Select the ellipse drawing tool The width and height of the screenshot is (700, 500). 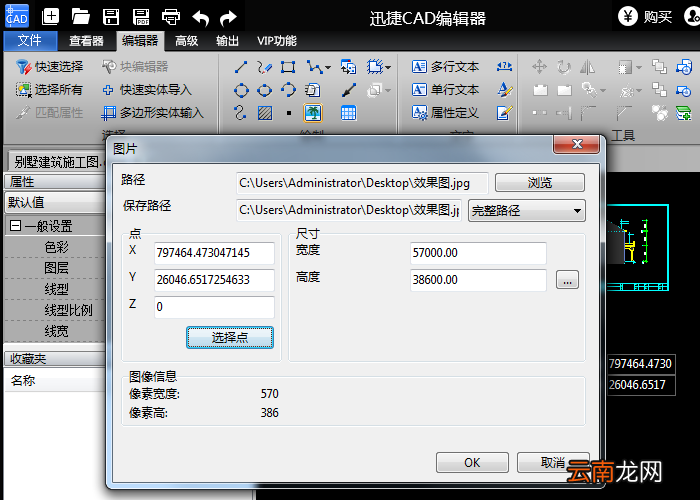click(x=264, y=91)
